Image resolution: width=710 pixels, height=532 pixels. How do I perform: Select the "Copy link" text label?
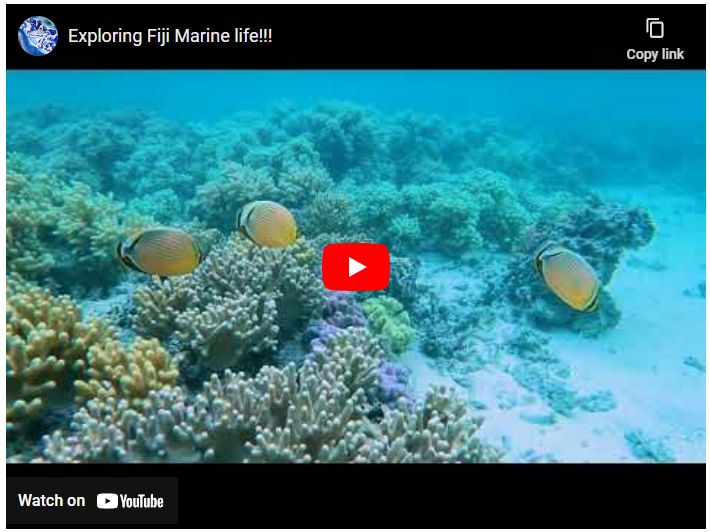[x=655, y=54]
